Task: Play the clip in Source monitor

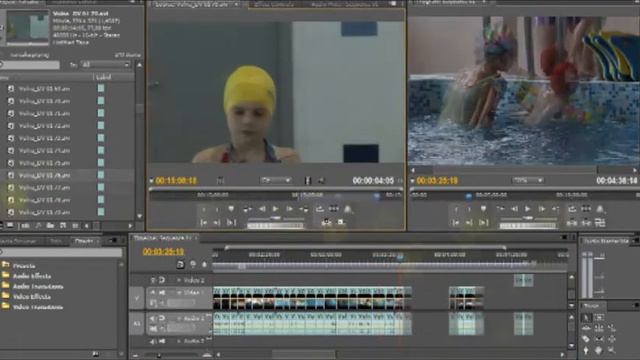Action: (x=276, y=209)
